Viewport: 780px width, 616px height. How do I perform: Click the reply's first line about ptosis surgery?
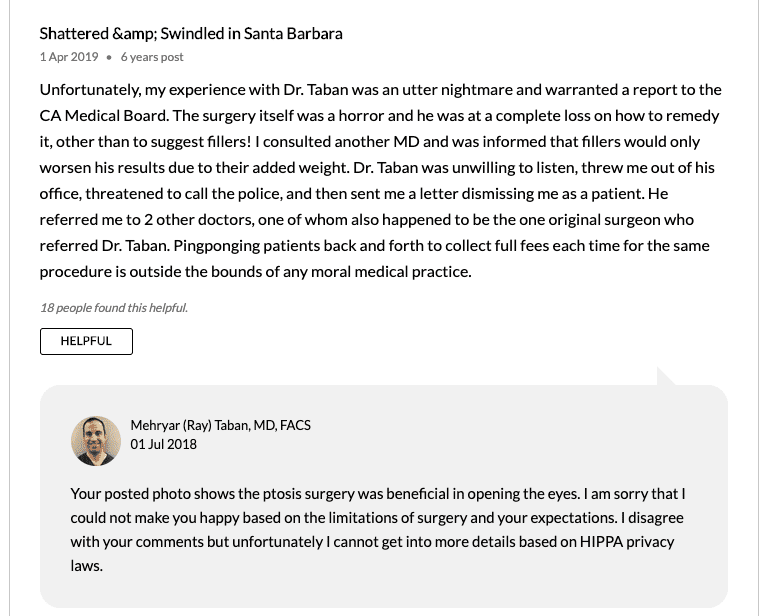(x=378, y=494)
